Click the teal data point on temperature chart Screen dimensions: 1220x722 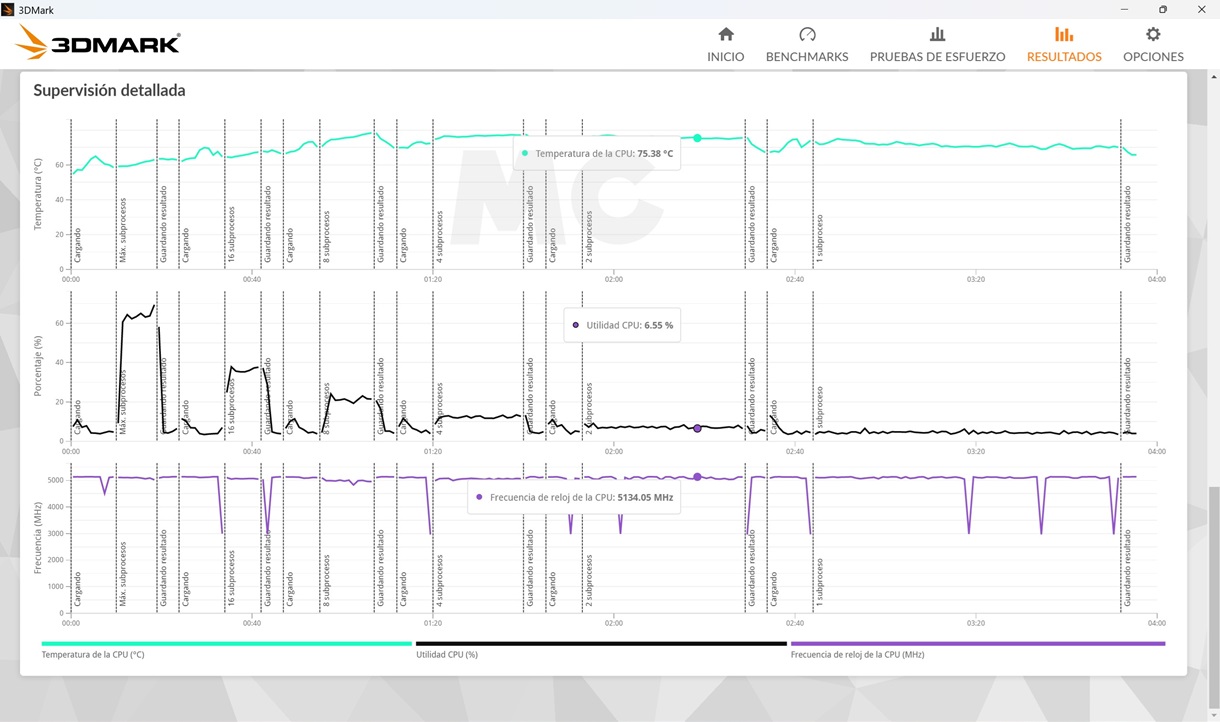(697, 138)
